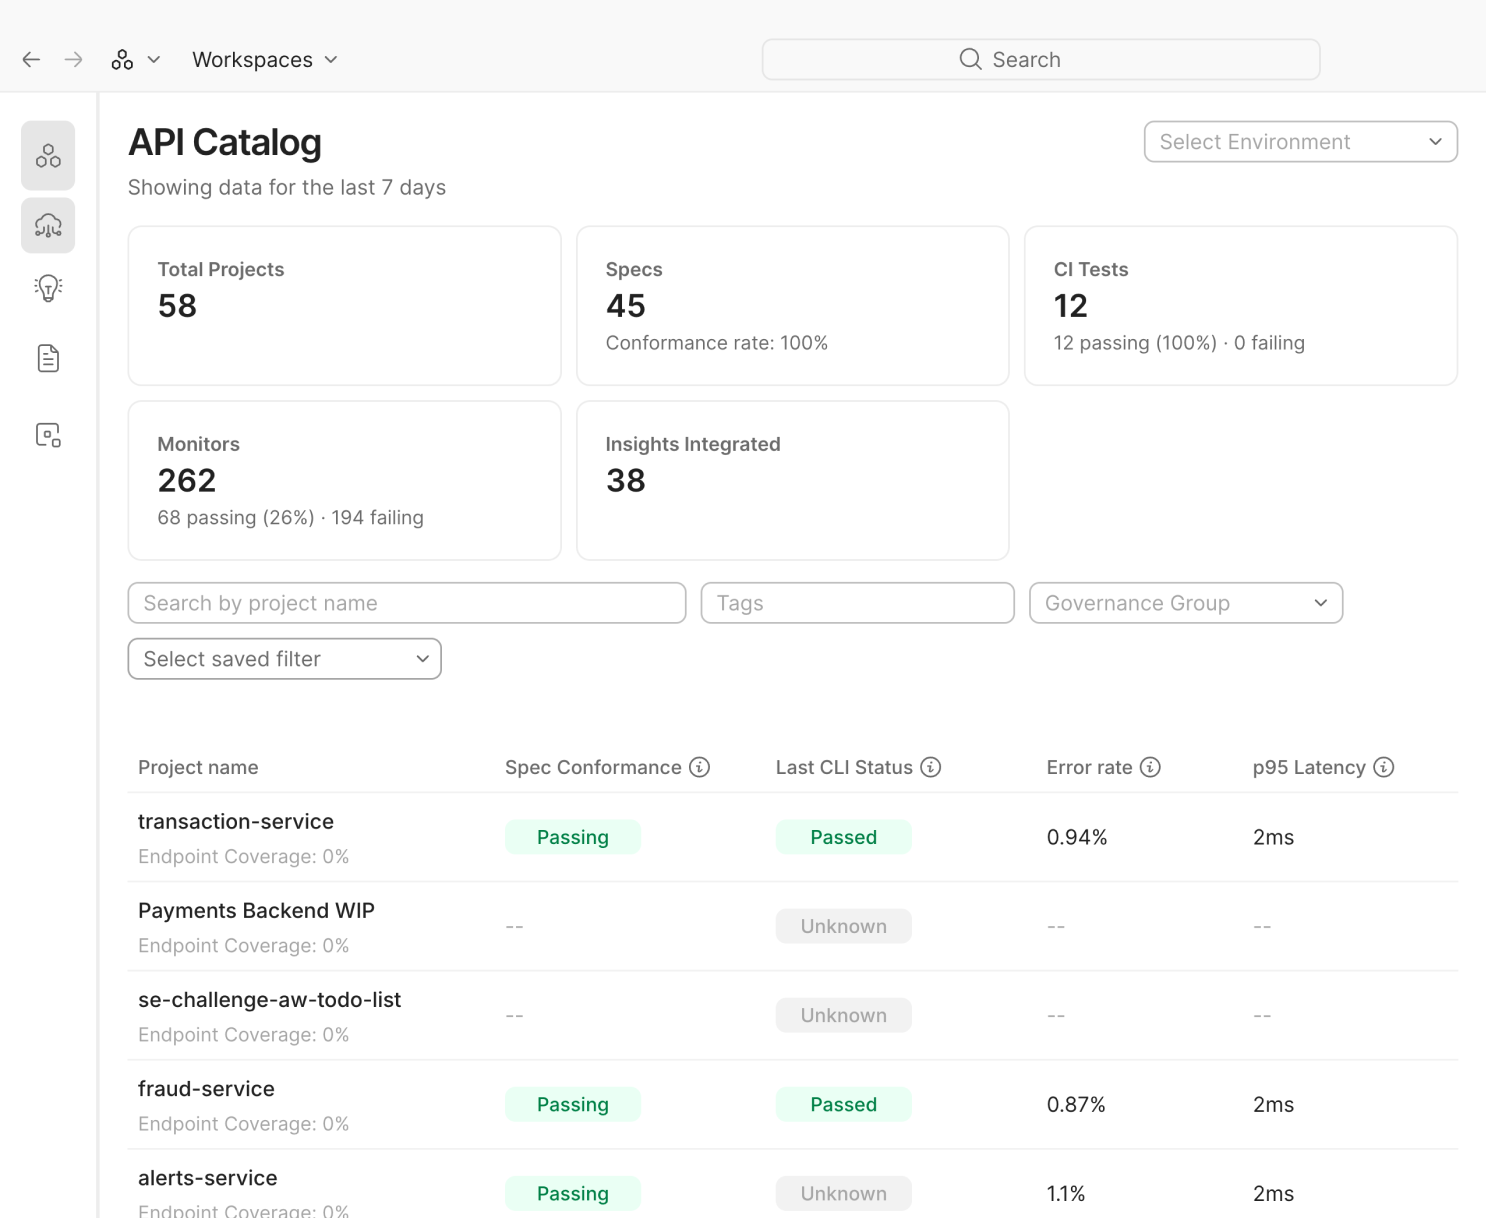
Task: Click the back arrow navigation icon
Action: tap(30, 59)
